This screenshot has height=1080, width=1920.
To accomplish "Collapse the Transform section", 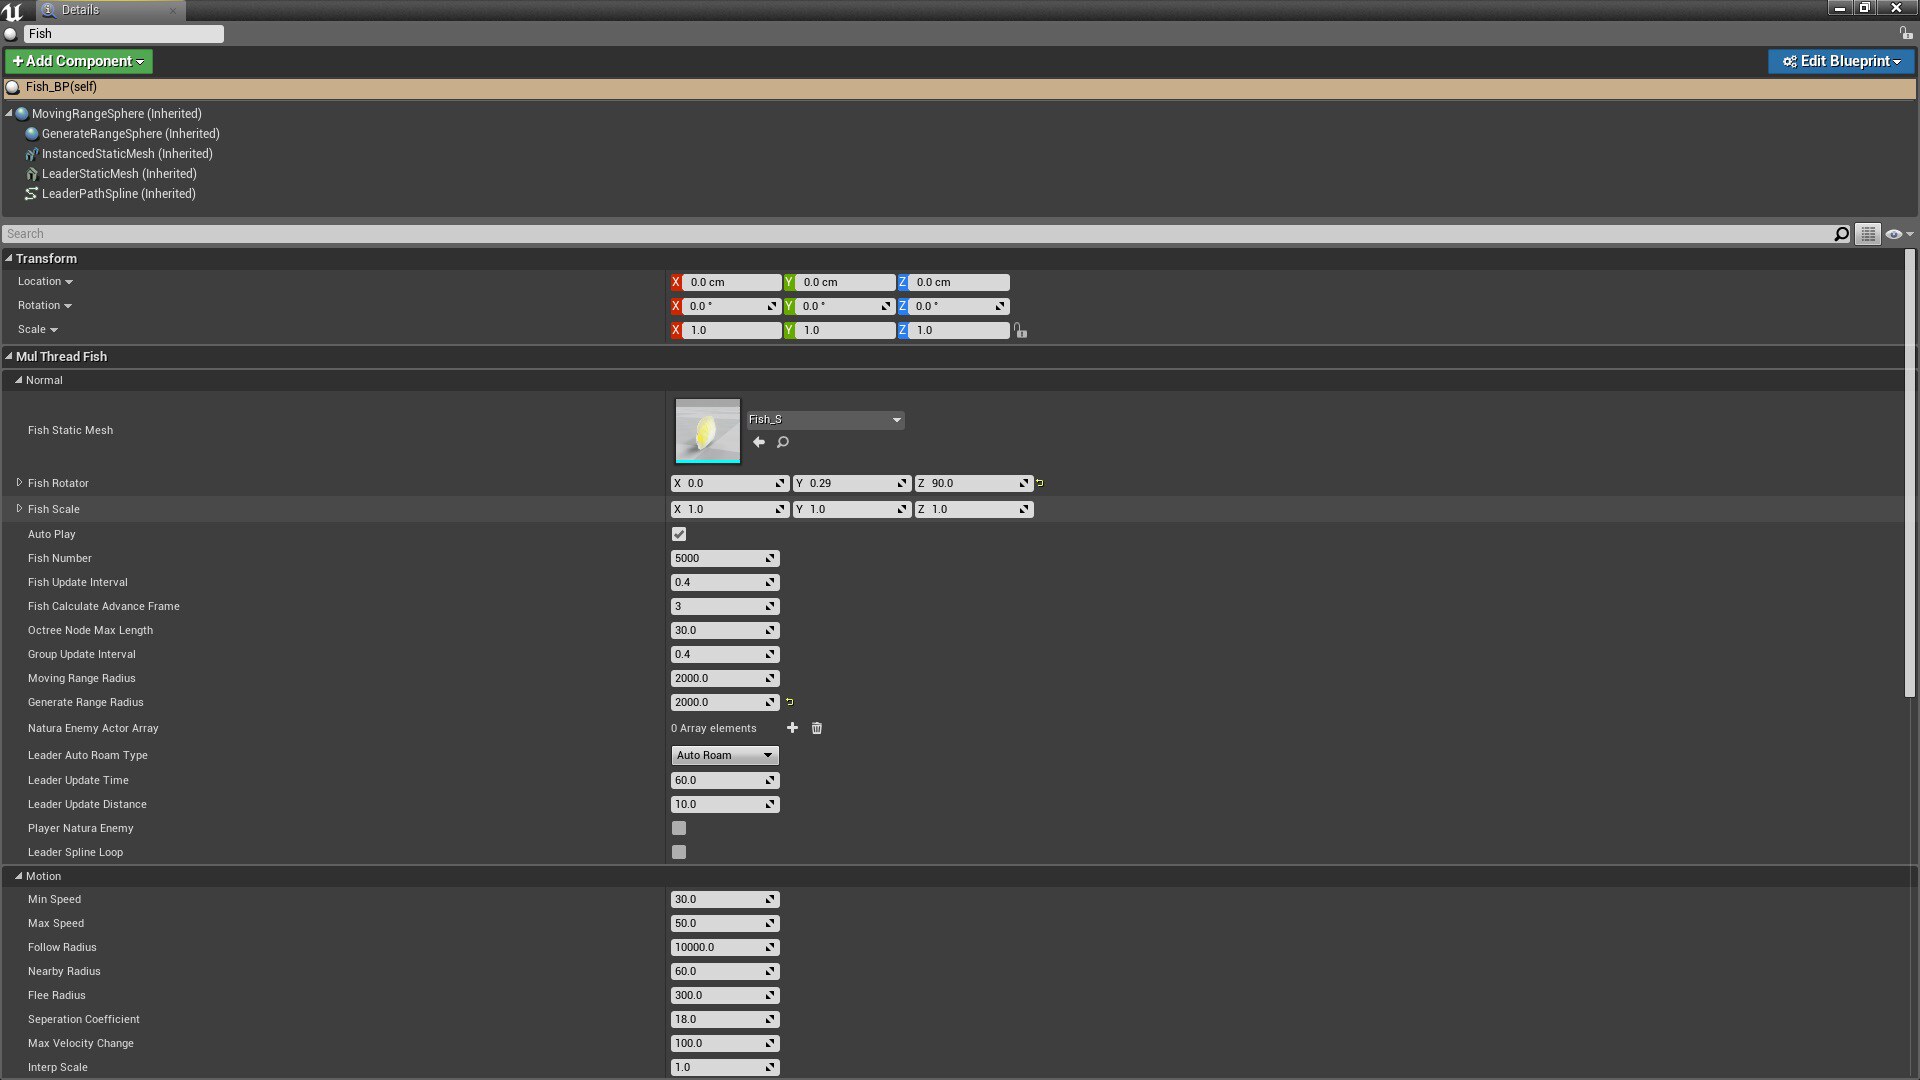I will pos(8,258).
